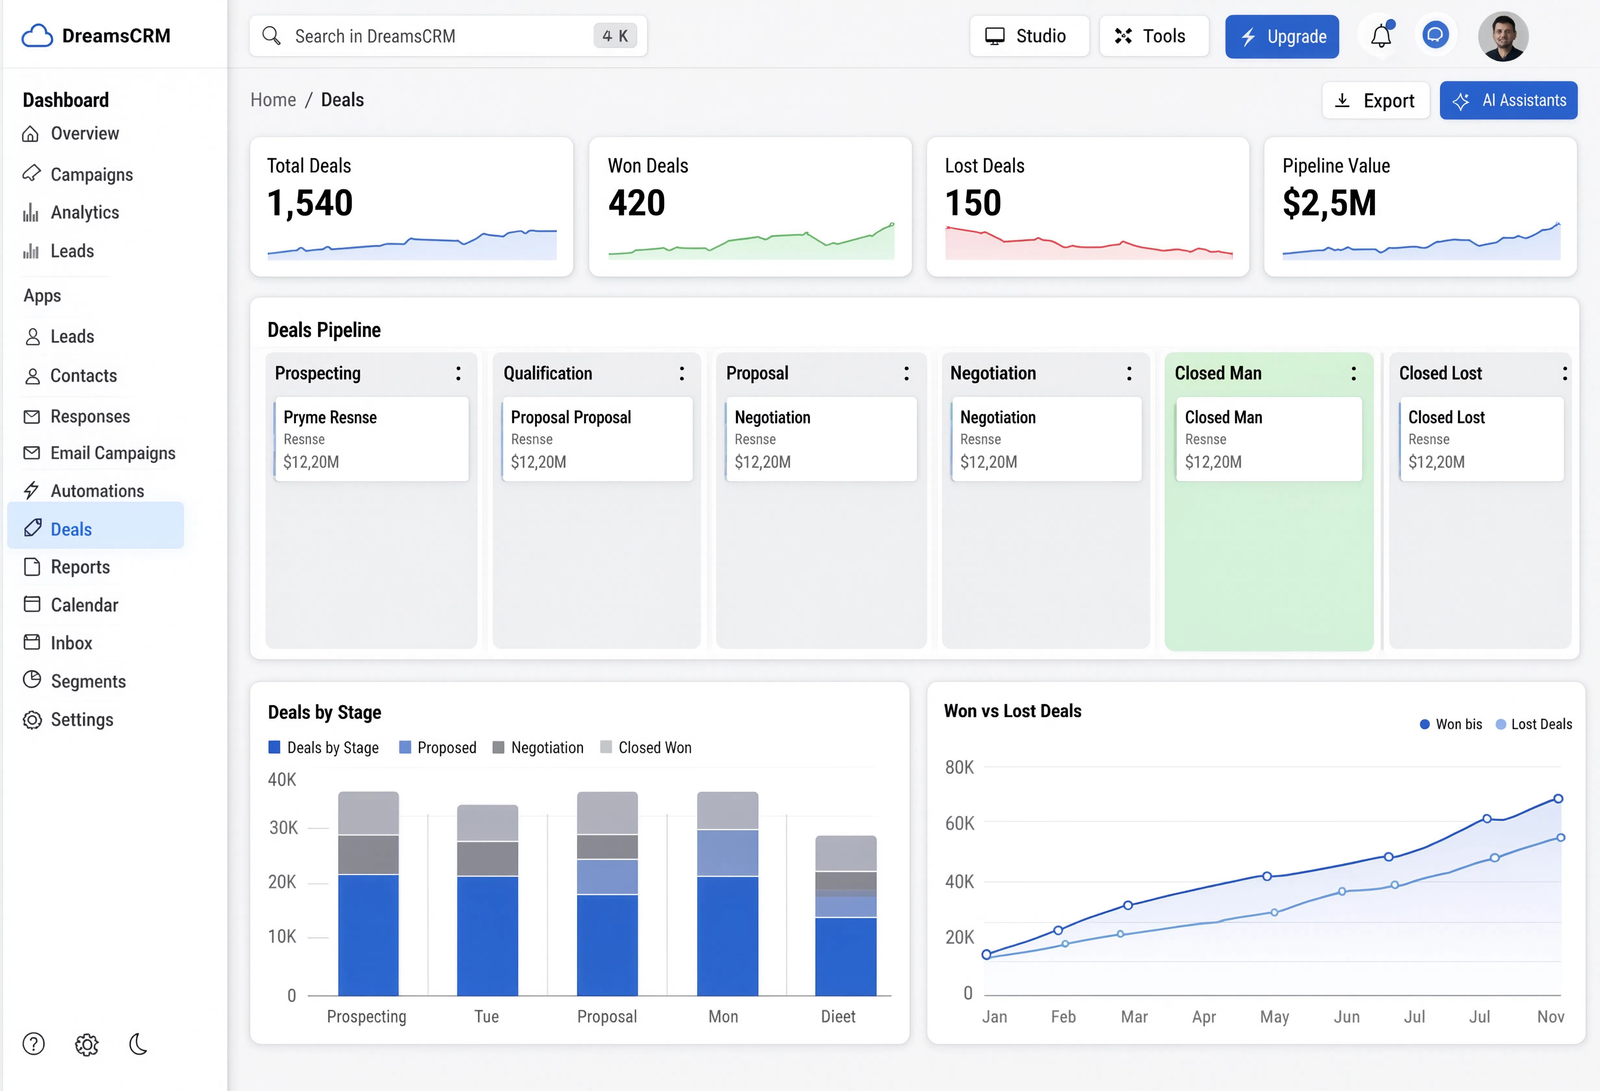This screenshot has height=1091, width=1600.
Task: Toggle Deals by Stage blue legend swatch
Action: [274, 747]
